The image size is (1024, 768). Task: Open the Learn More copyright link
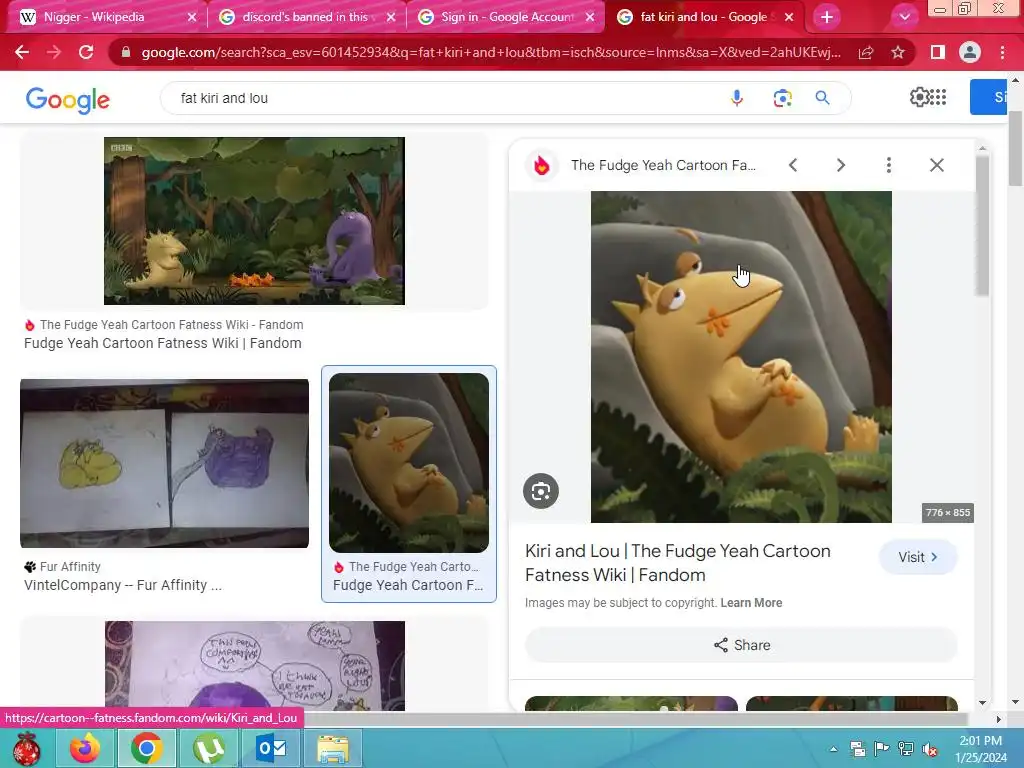coord(751,603)
